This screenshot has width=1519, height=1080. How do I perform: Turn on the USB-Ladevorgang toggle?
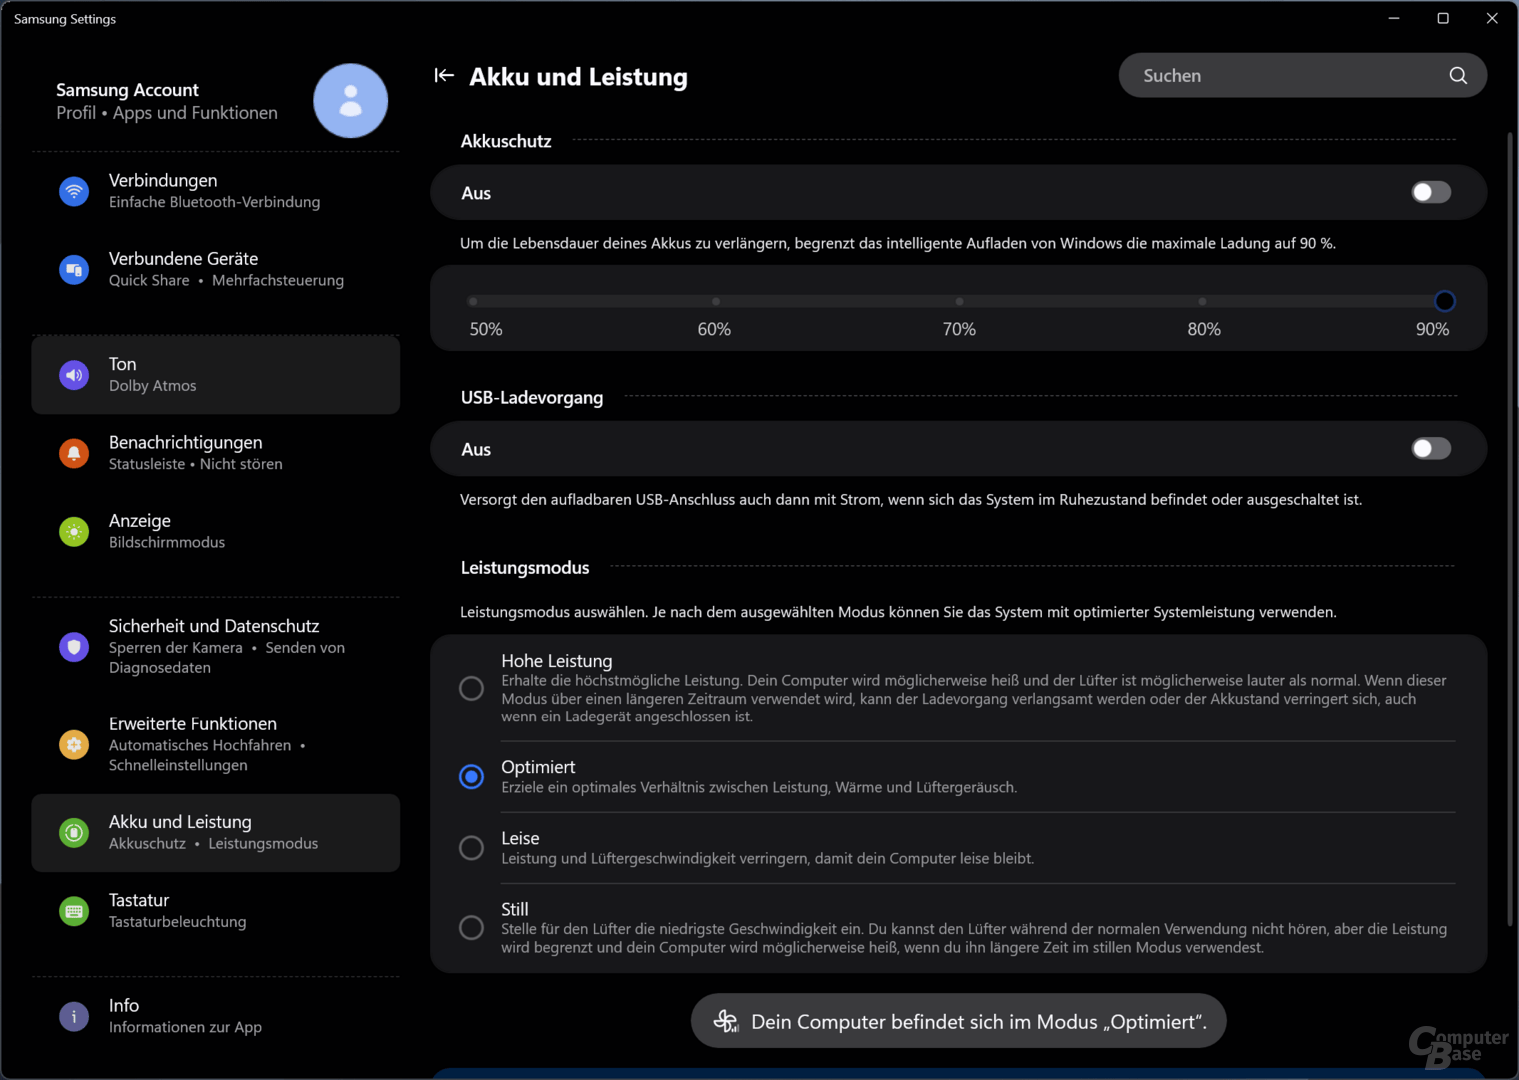coord(1430,449)
